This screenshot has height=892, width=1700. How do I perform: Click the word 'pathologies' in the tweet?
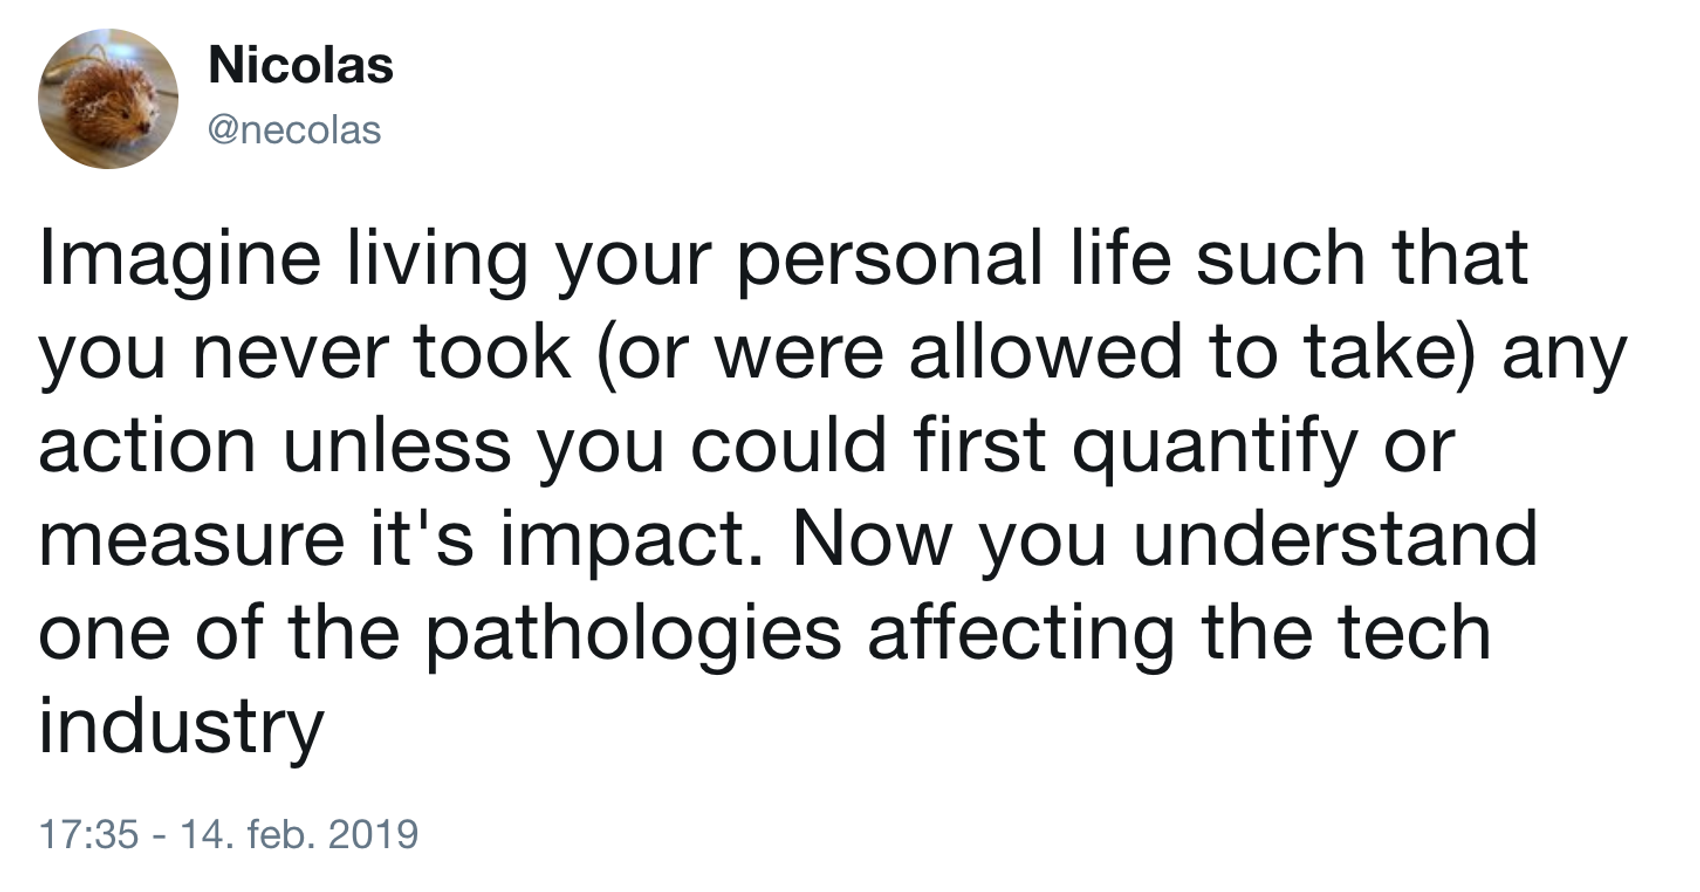tap(634, 634)
